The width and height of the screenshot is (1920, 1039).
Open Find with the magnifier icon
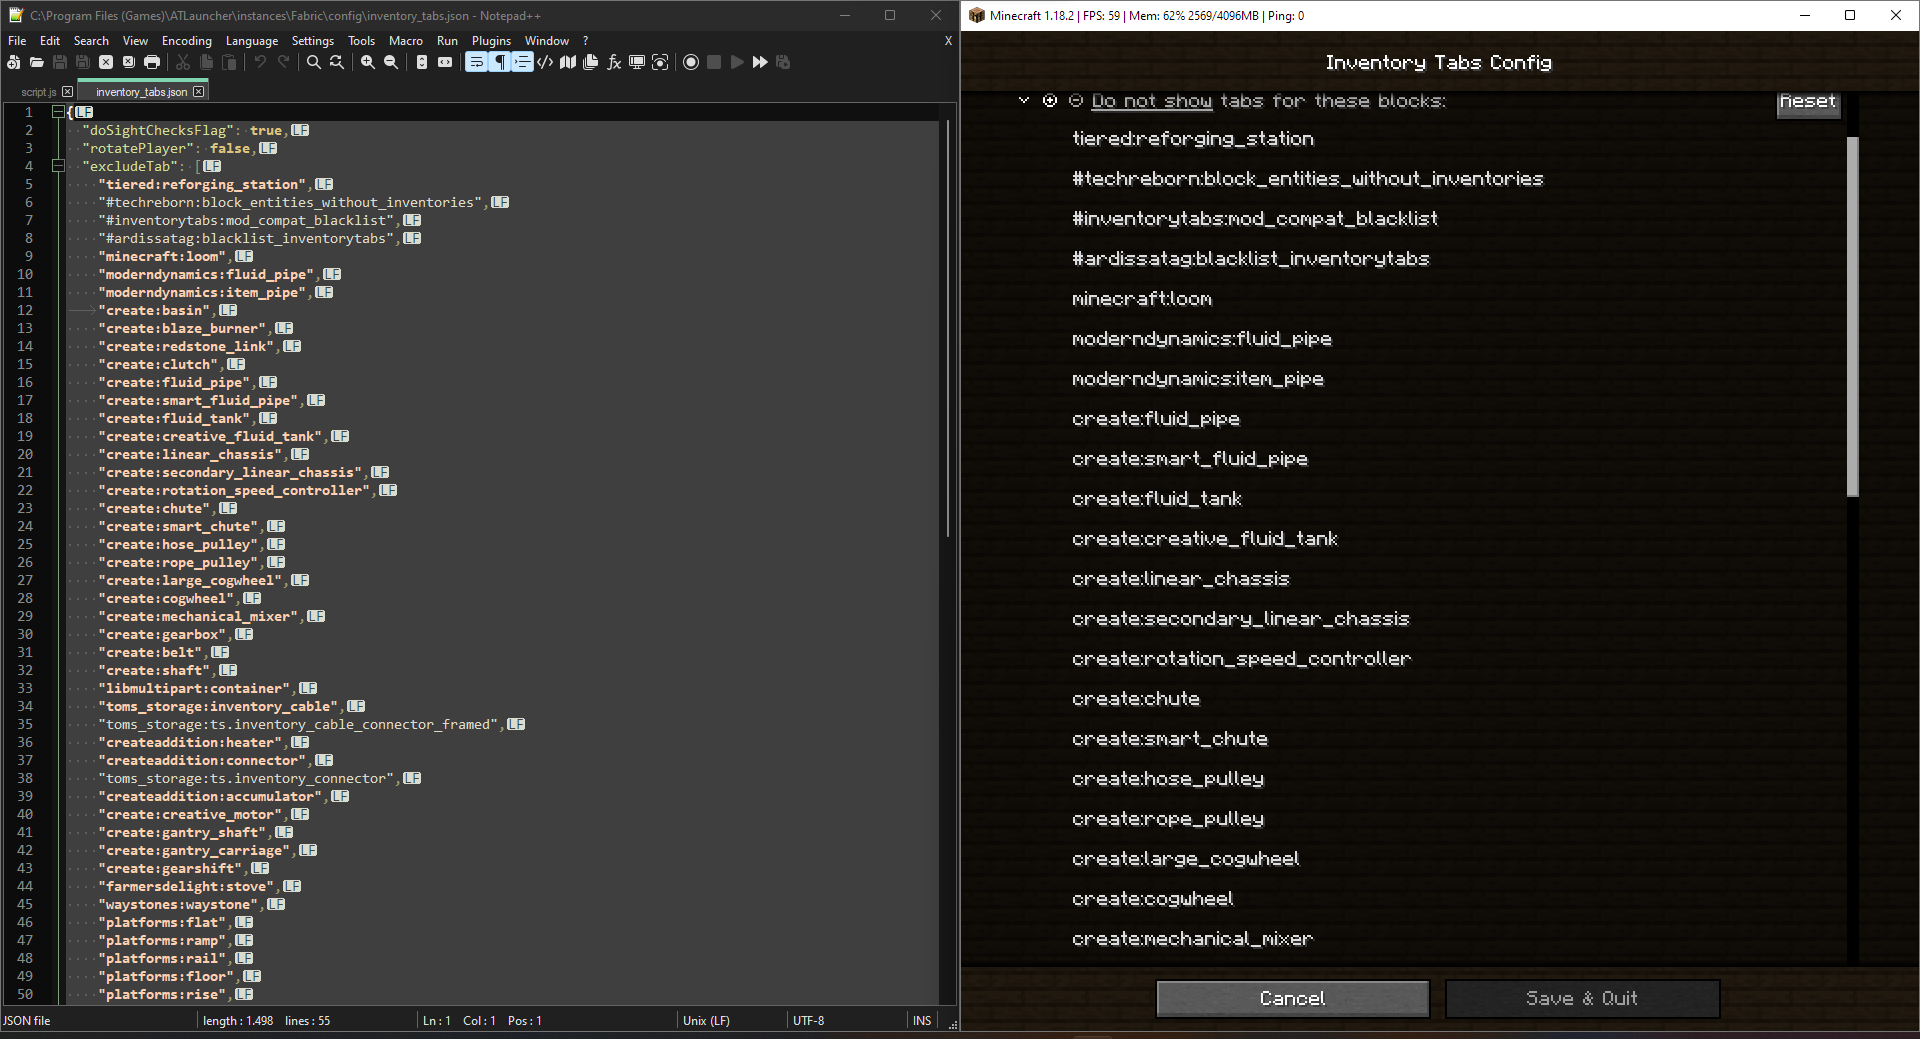coord(314,62)
